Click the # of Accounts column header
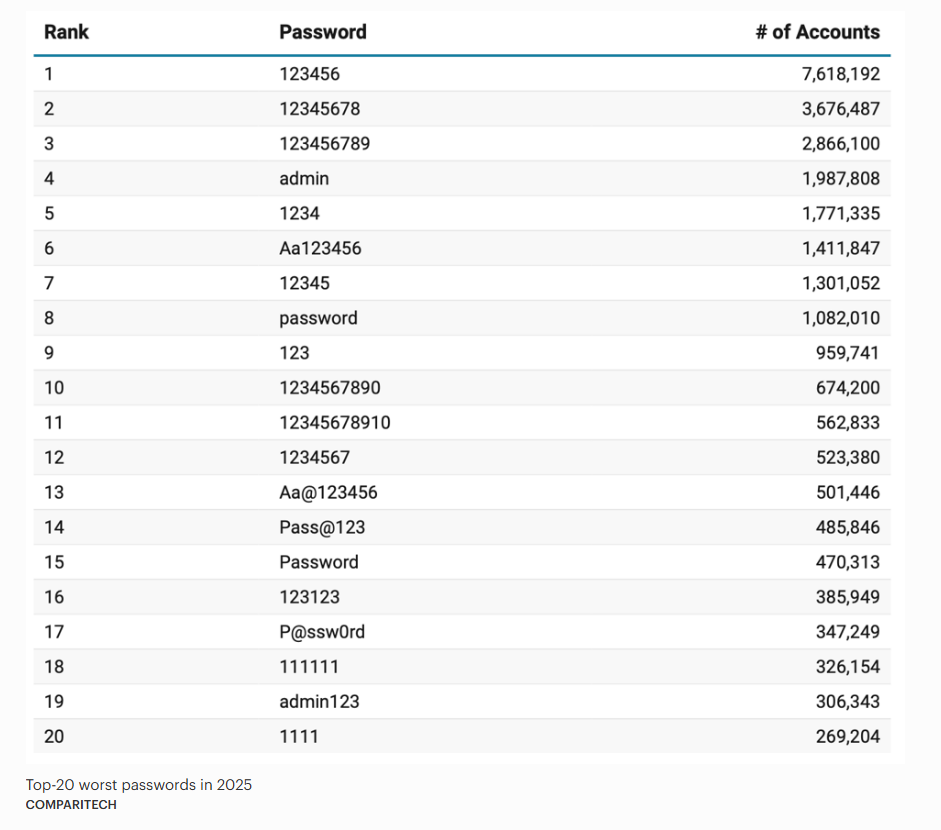This screenshot has width=941, height=830. 817,32
